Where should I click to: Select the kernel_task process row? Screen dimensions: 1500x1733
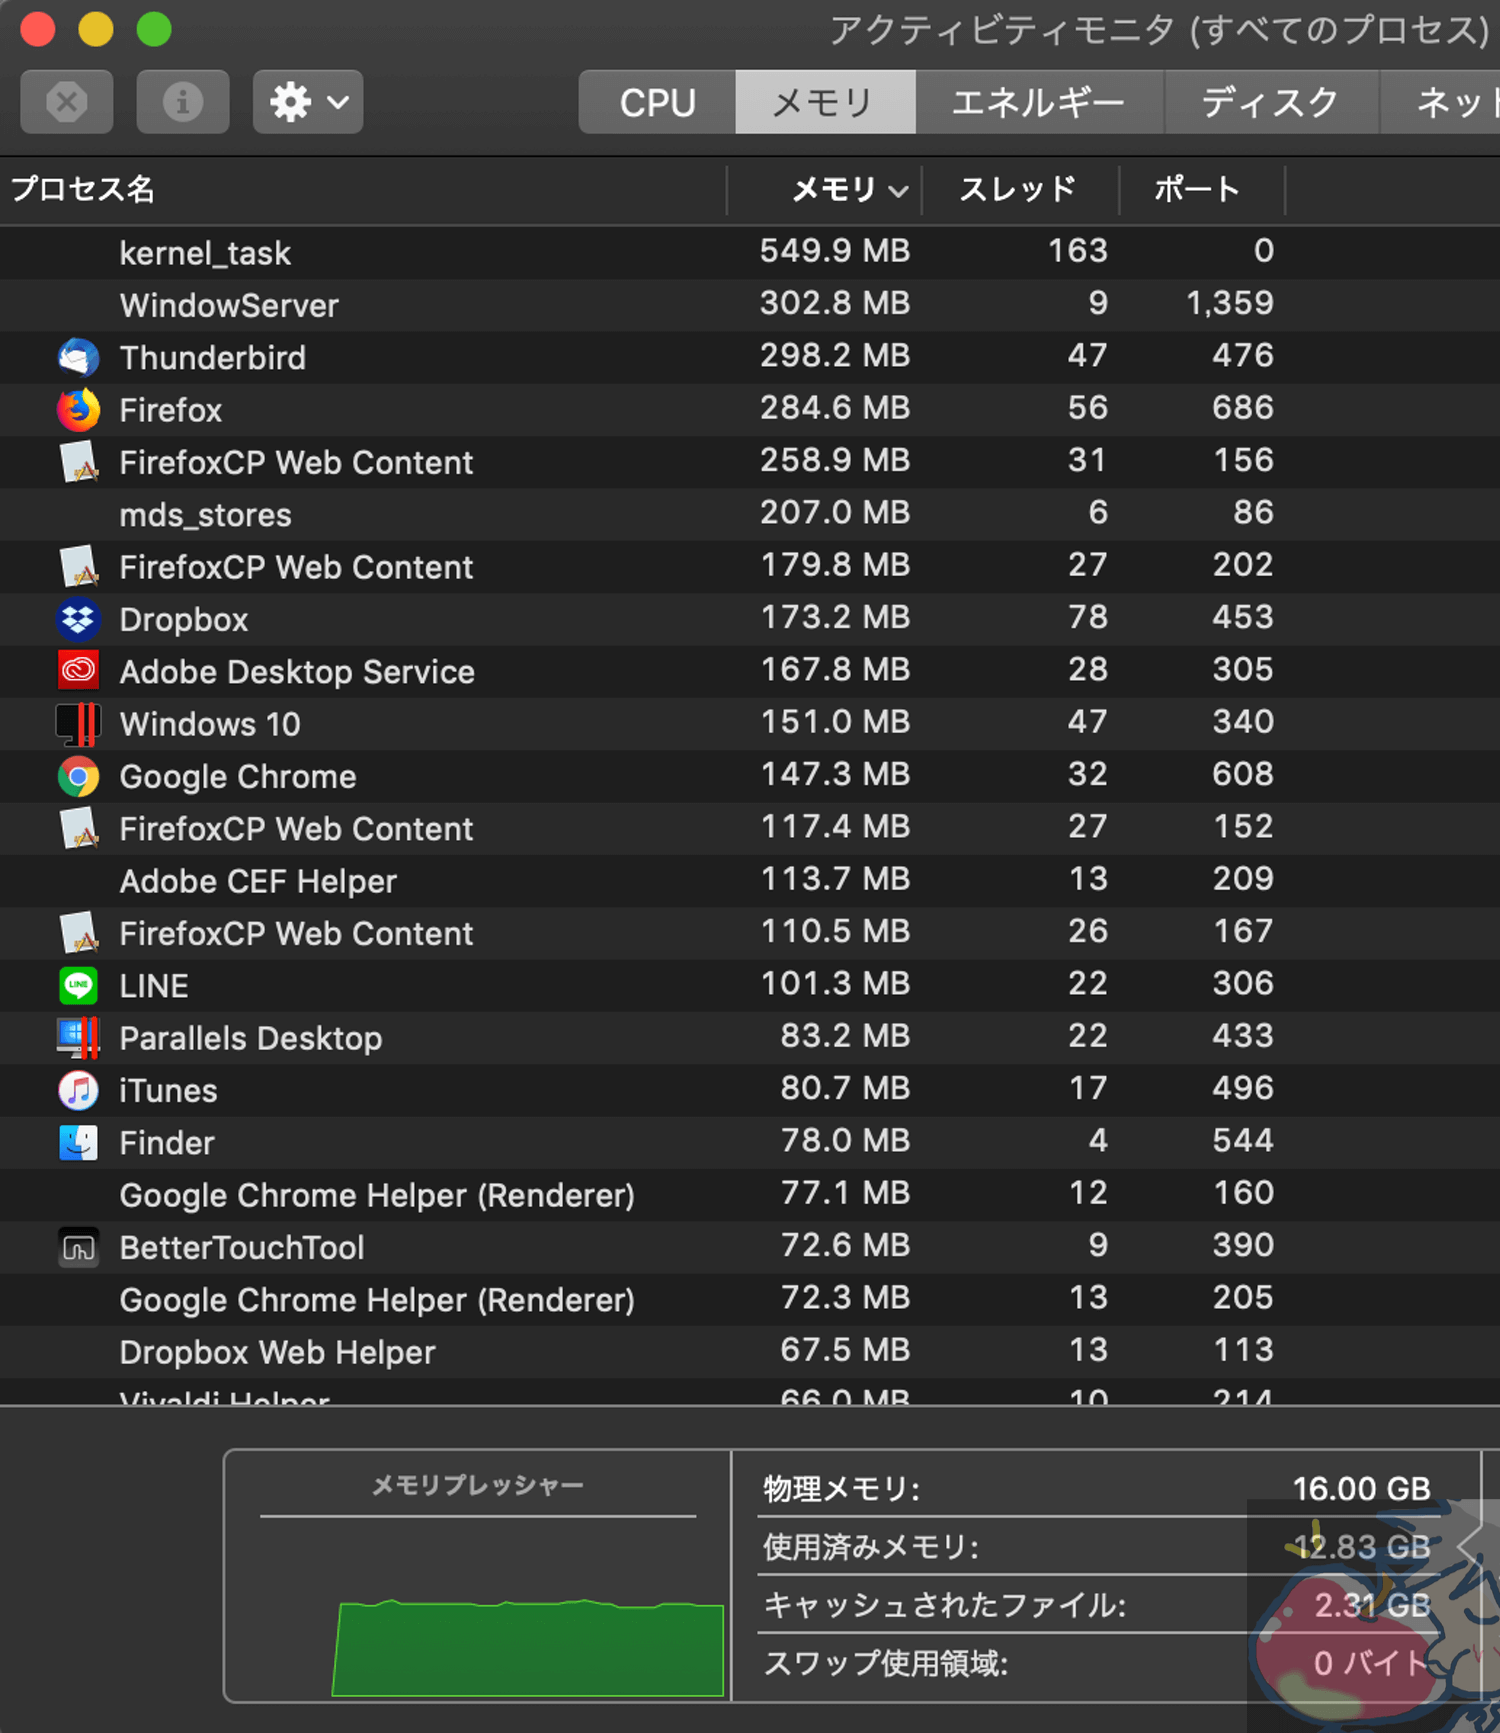(750, 253)
